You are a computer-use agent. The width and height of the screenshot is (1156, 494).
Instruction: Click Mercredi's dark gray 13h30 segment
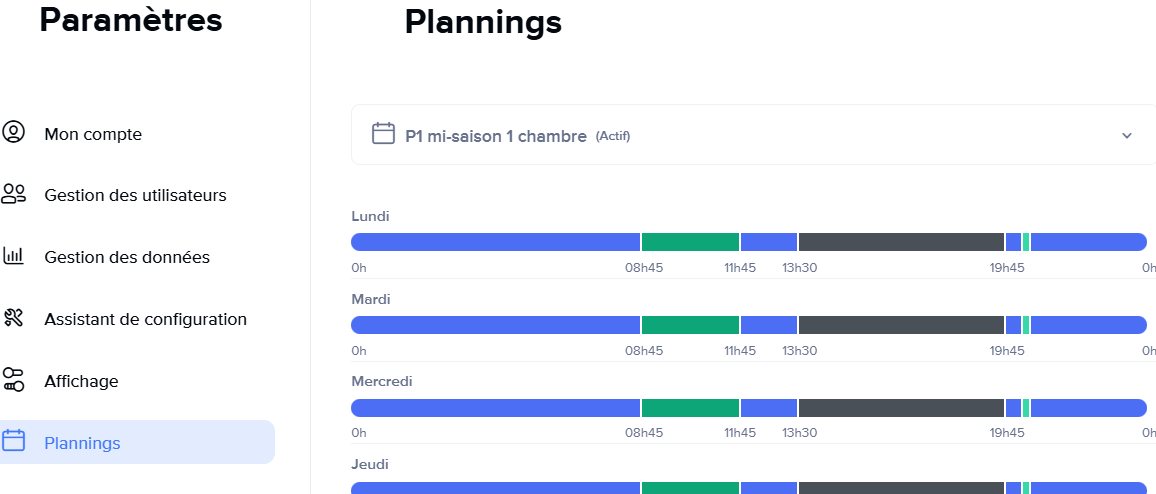(x=901, y=408)
